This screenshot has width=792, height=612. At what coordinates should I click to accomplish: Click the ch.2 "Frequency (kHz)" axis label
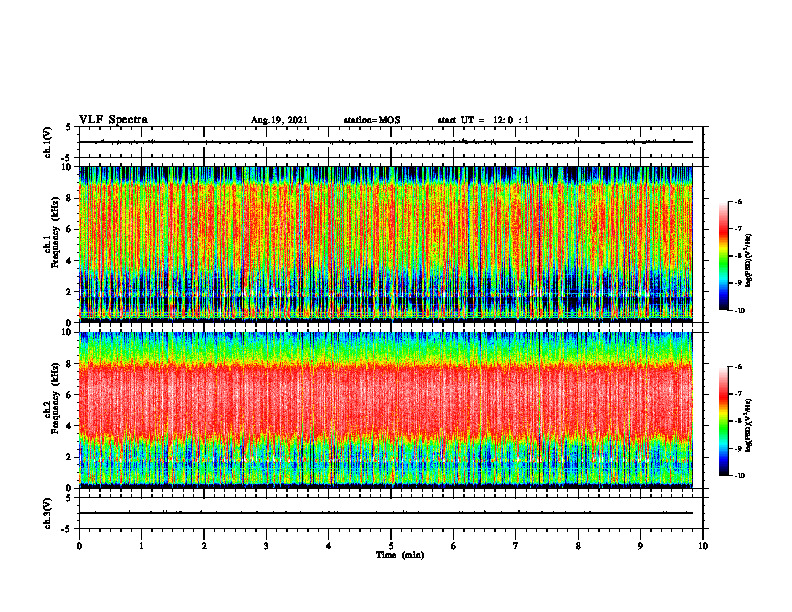pos(55,398)
